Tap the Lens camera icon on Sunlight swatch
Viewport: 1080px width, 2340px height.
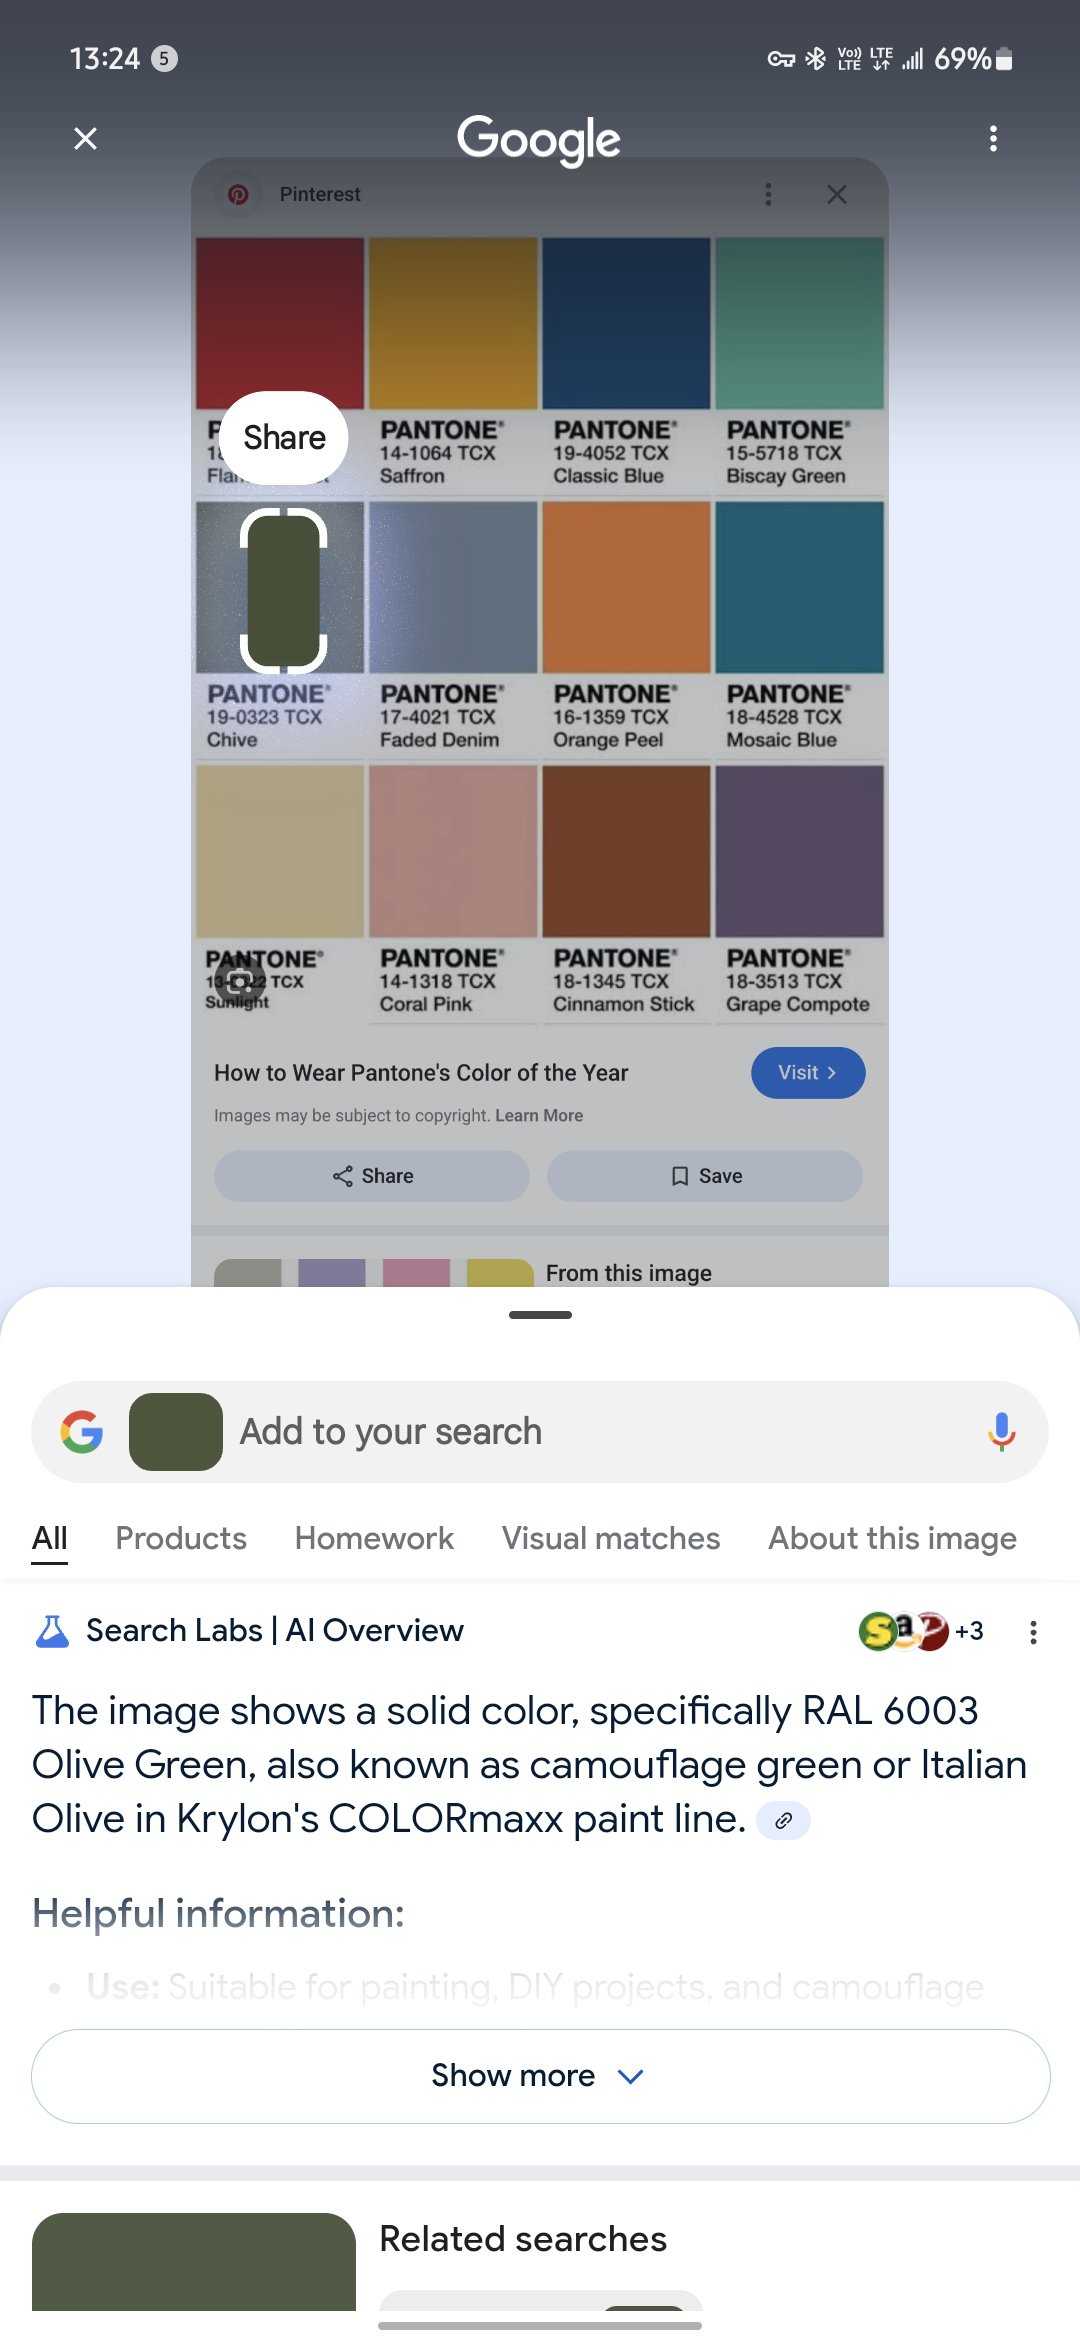[x=240, y=980]
